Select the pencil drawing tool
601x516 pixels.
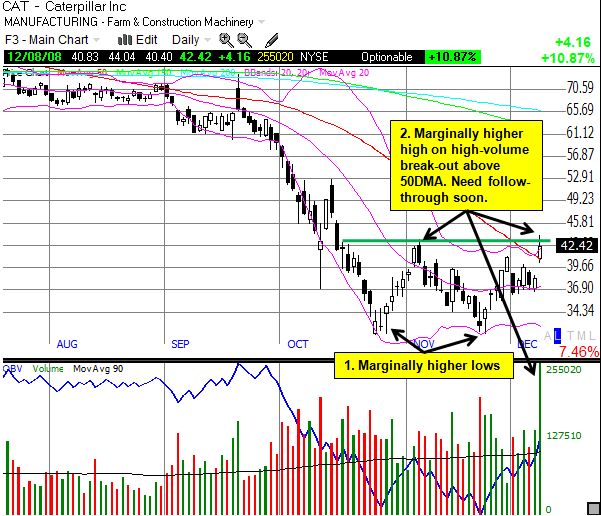pos(271,40)
